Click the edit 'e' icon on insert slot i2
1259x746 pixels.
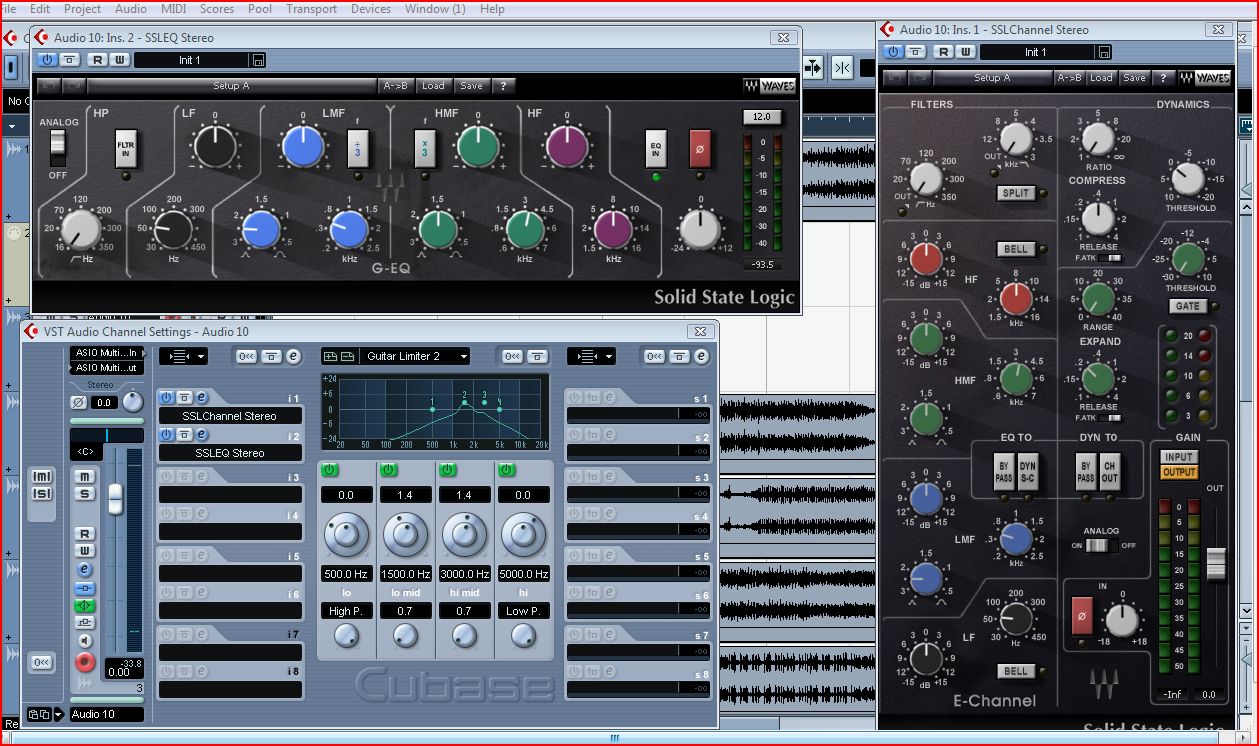(x=201, y=435)
